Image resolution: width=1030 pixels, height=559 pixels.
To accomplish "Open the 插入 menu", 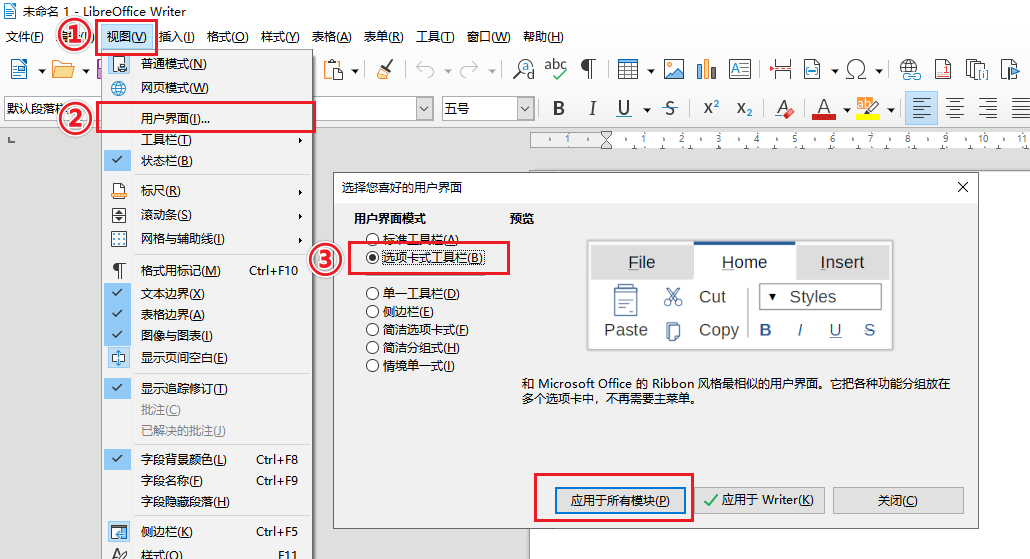I will coord(177,37).
